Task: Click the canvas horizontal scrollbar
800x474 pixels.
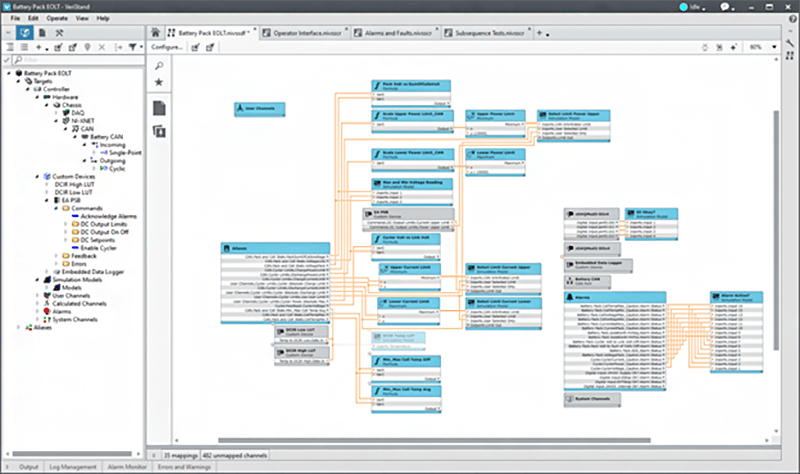Action: 434,440
